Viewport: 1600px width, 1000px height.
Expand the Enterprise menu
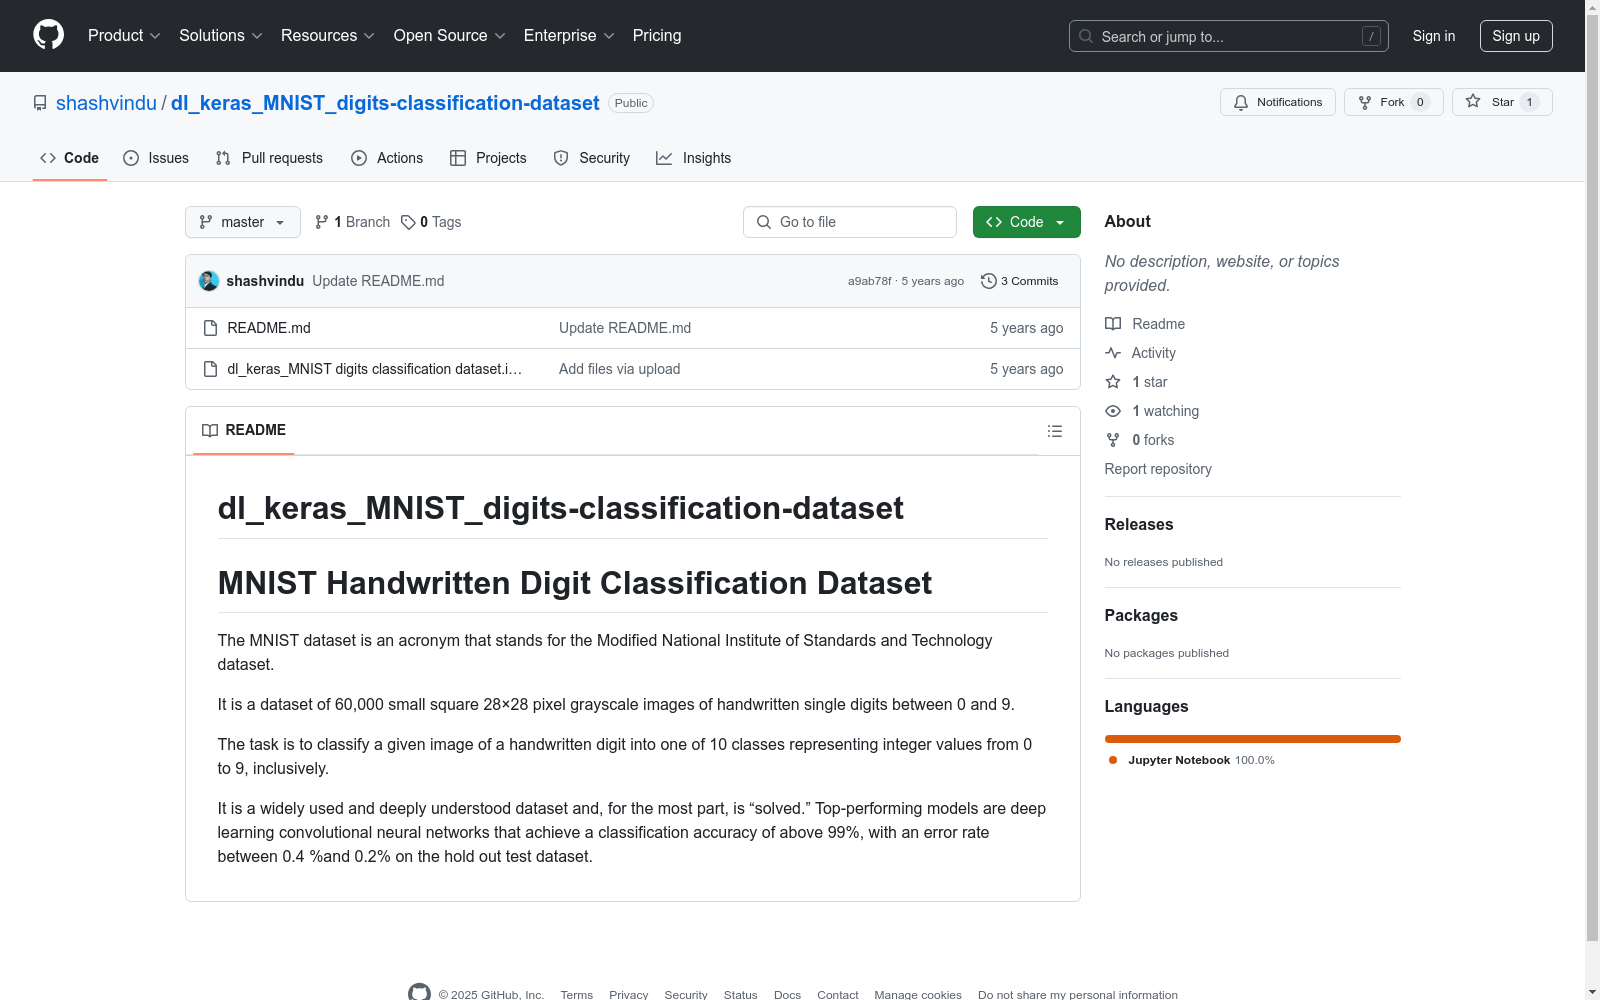569,36
